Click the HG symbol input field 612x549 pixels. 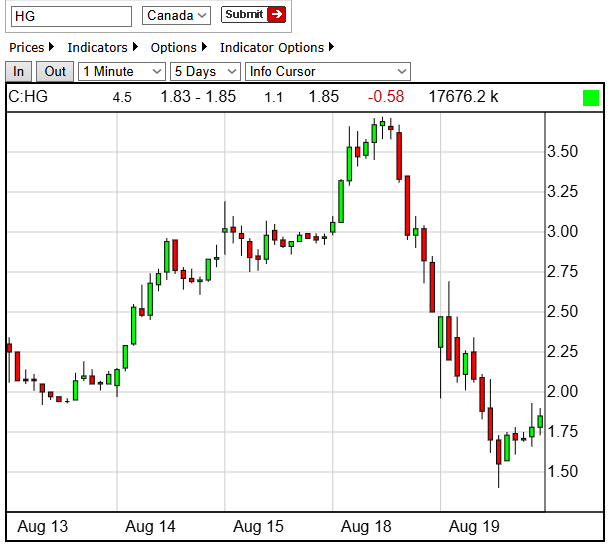coord(71,16)
